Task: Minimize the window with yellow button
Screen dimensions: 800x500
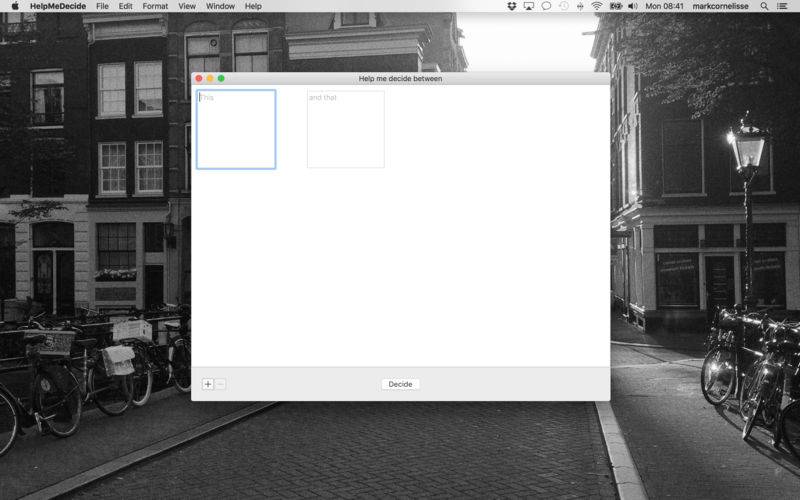Action: click(x=210, y=78)
